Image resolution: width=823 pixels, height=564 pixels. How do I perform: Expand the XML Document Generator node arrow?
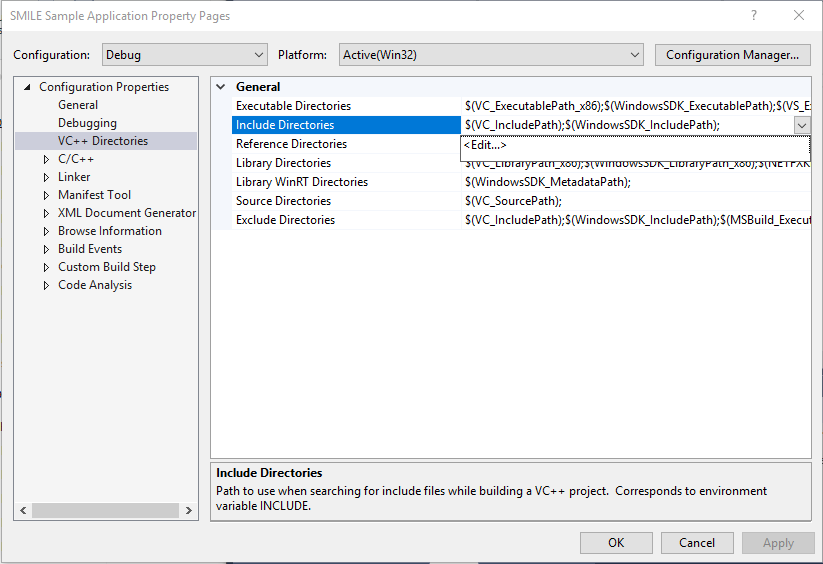(x=46, y=213)
